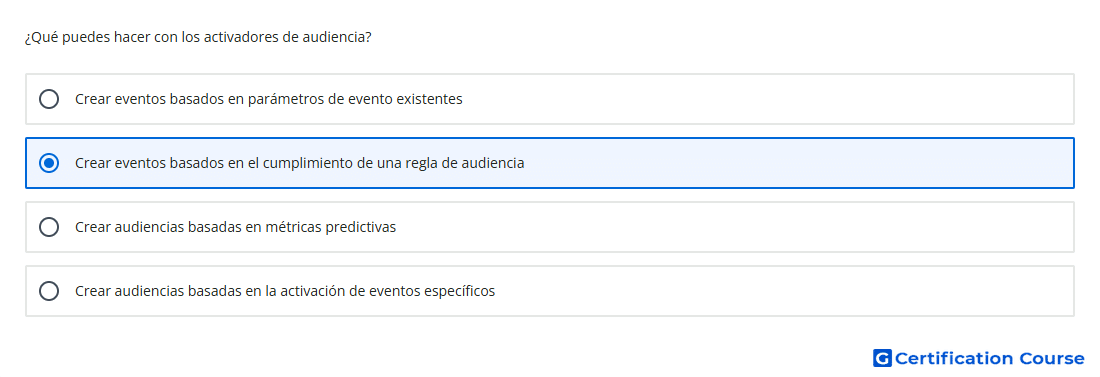The height and width of the screenshot is (377, 1100).
Task: Click the blue G logo icon
Action: click(x=882, y=358)
